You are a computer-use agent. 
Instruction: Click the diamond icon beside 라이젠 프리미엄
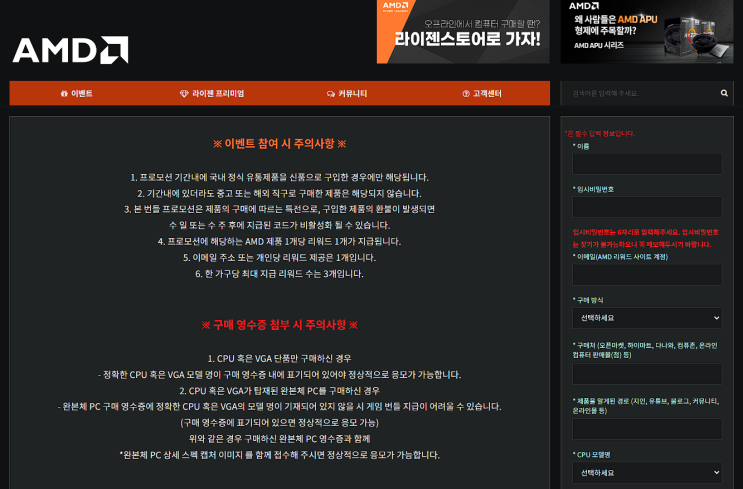coord(184,94)
